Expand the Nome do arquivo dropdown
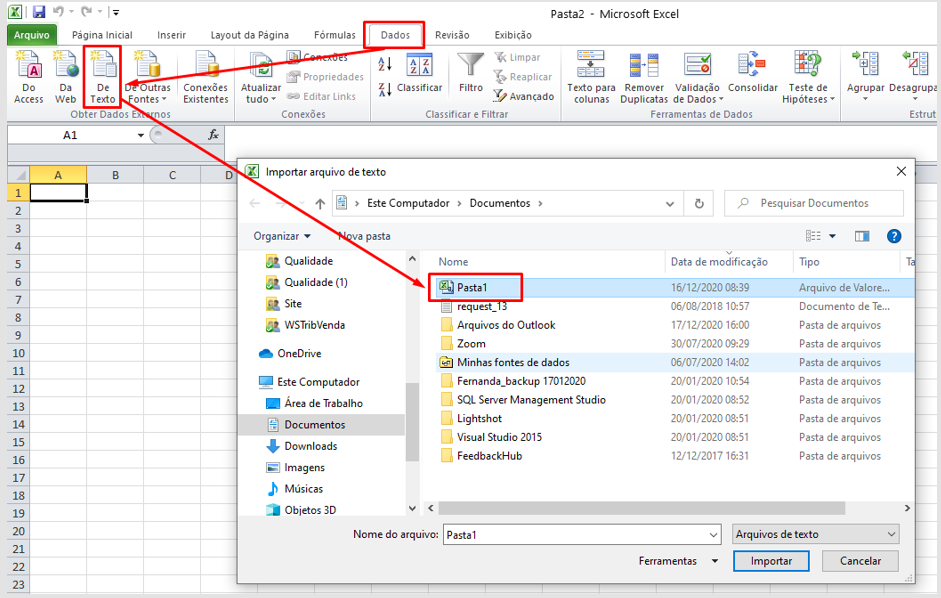The image size is (941, 598). point(713,534)
